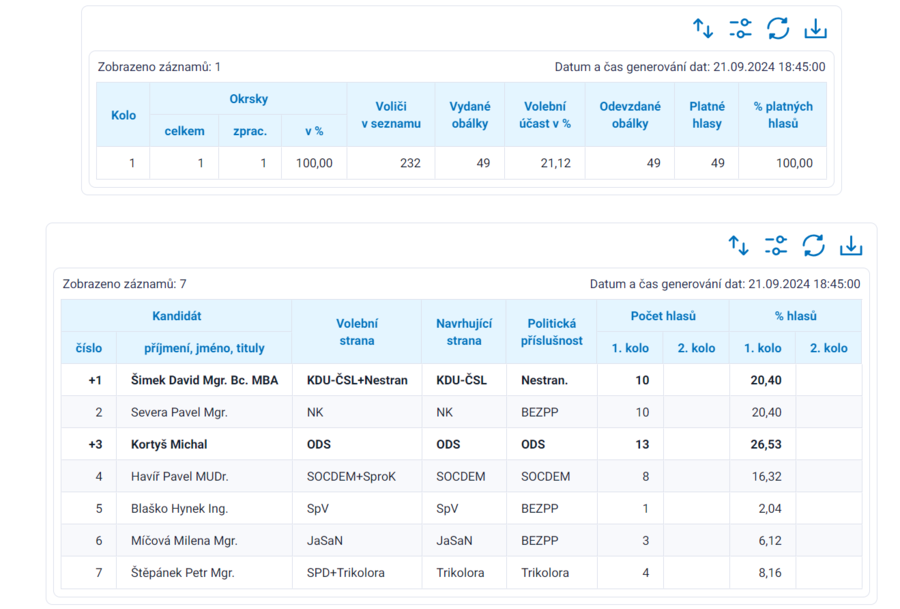Select candidate Míčová Milena Mgr.
Screen dimensions: 900x609
[184, 541]
